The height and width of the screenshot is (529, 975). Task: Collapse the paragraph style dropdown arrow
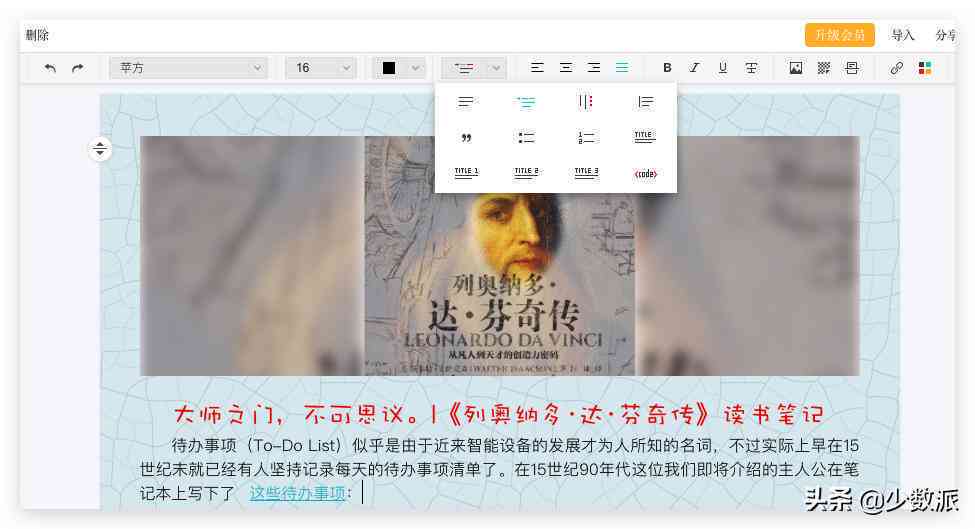coord(496,68)
